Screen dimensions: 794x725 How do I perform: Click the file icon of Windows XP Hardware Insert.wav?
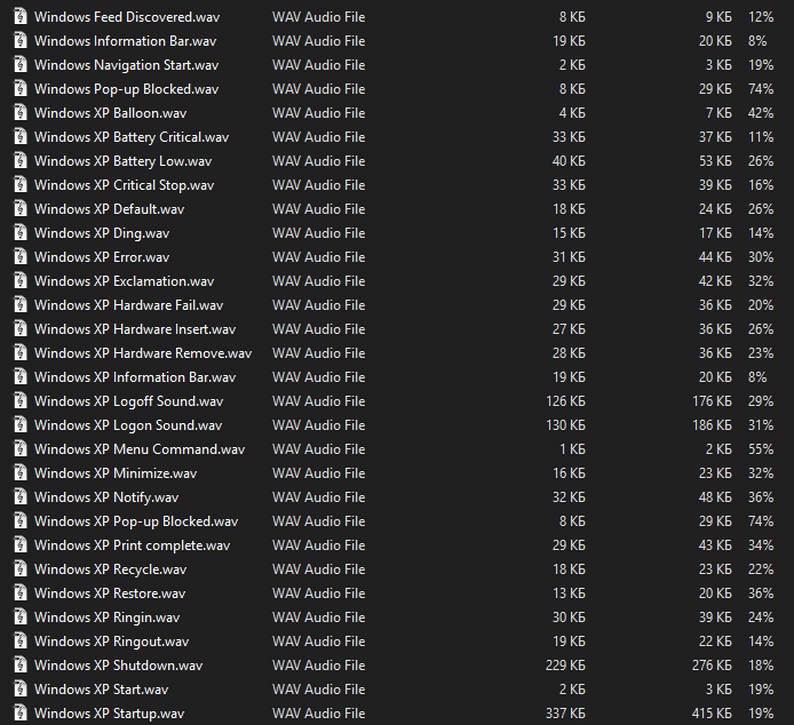click(20, 329)
